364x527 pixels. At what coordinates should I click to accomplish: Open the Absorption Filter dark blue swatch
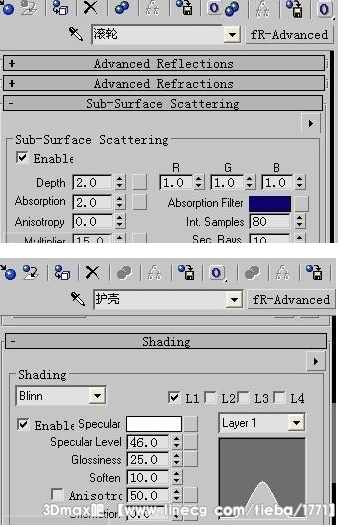(270, 204)
